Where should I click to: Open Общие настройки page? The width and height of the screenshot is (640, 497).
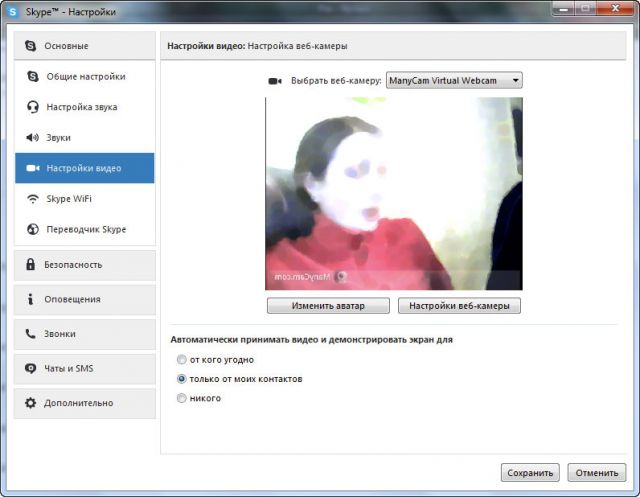tap(85, 76)
